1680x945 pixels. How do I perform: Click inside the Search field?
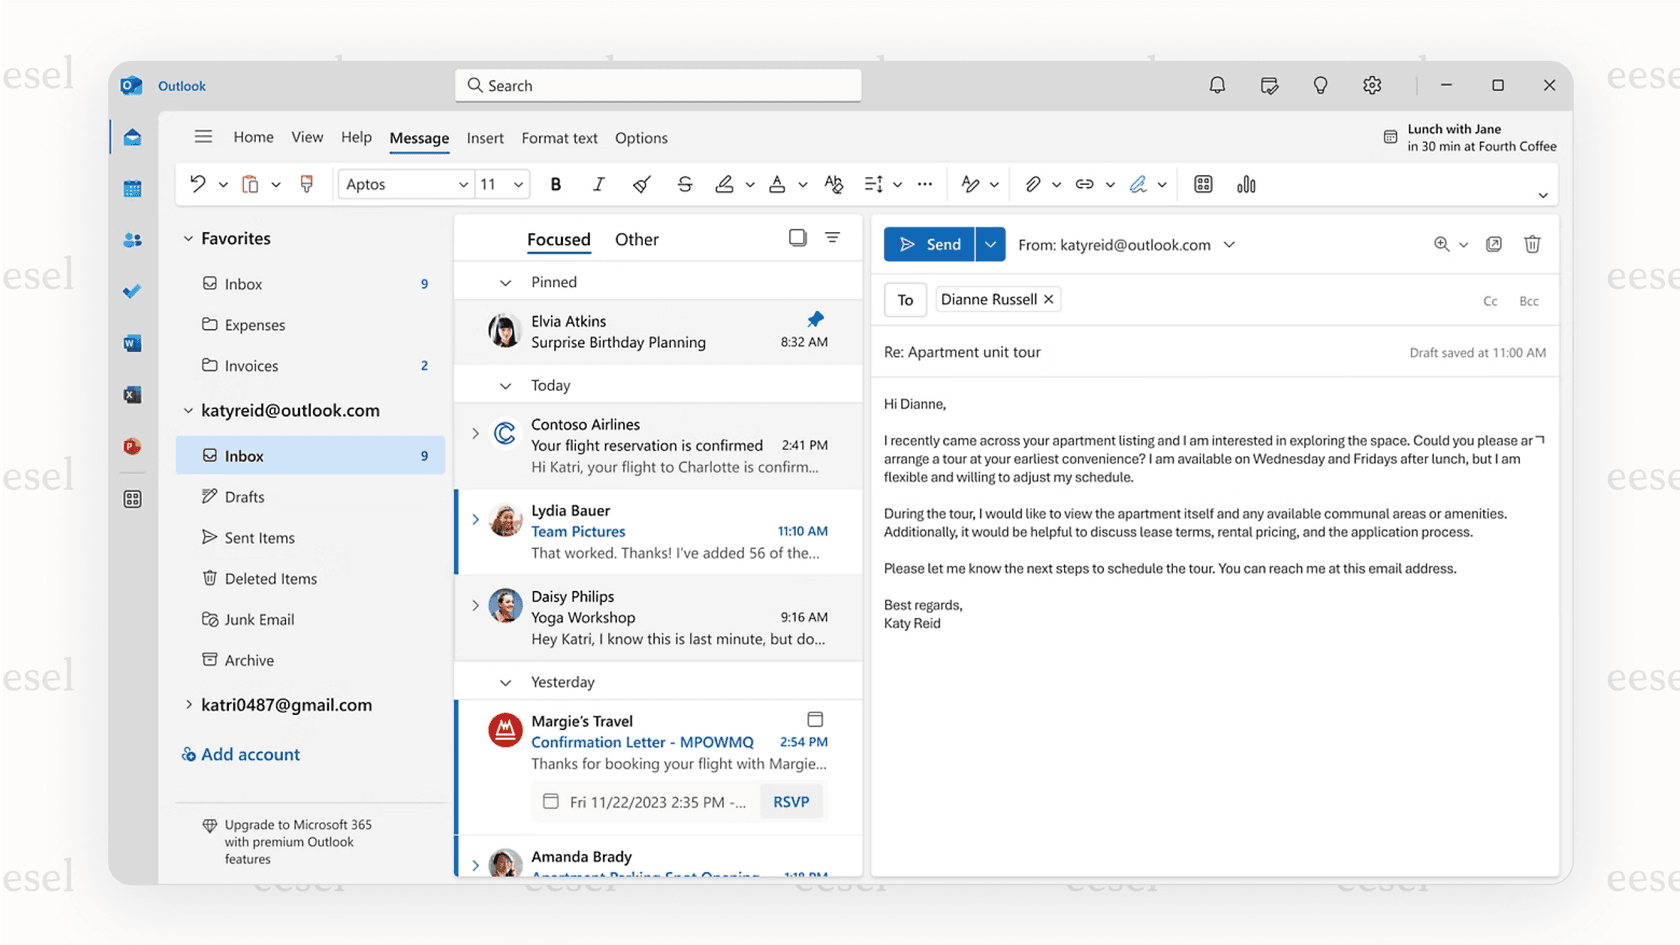coord(657,85)
